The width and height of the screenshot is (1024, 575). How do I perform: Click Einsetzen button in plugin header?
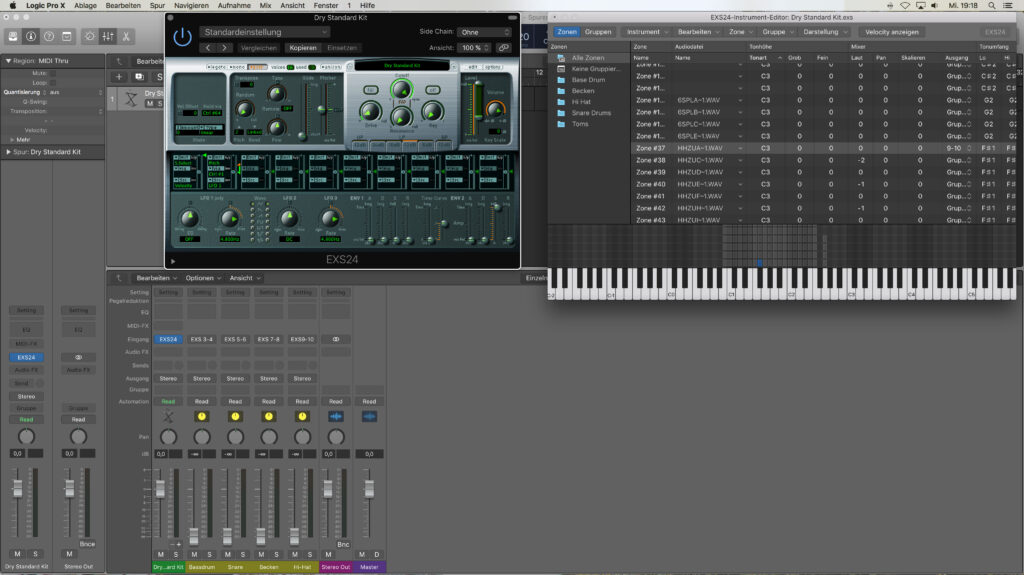[342, 48]
